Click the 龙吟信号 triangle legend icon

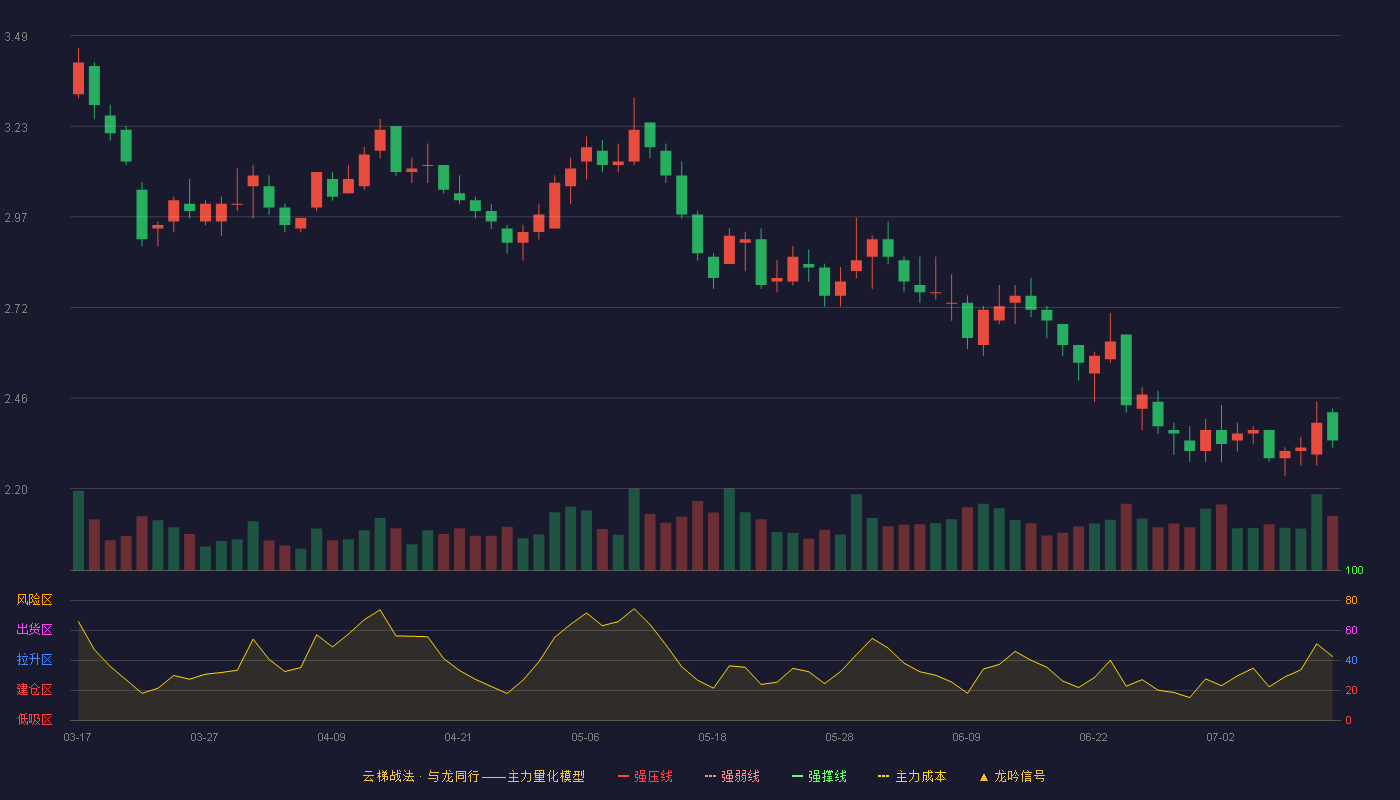[x=983, y=776]
